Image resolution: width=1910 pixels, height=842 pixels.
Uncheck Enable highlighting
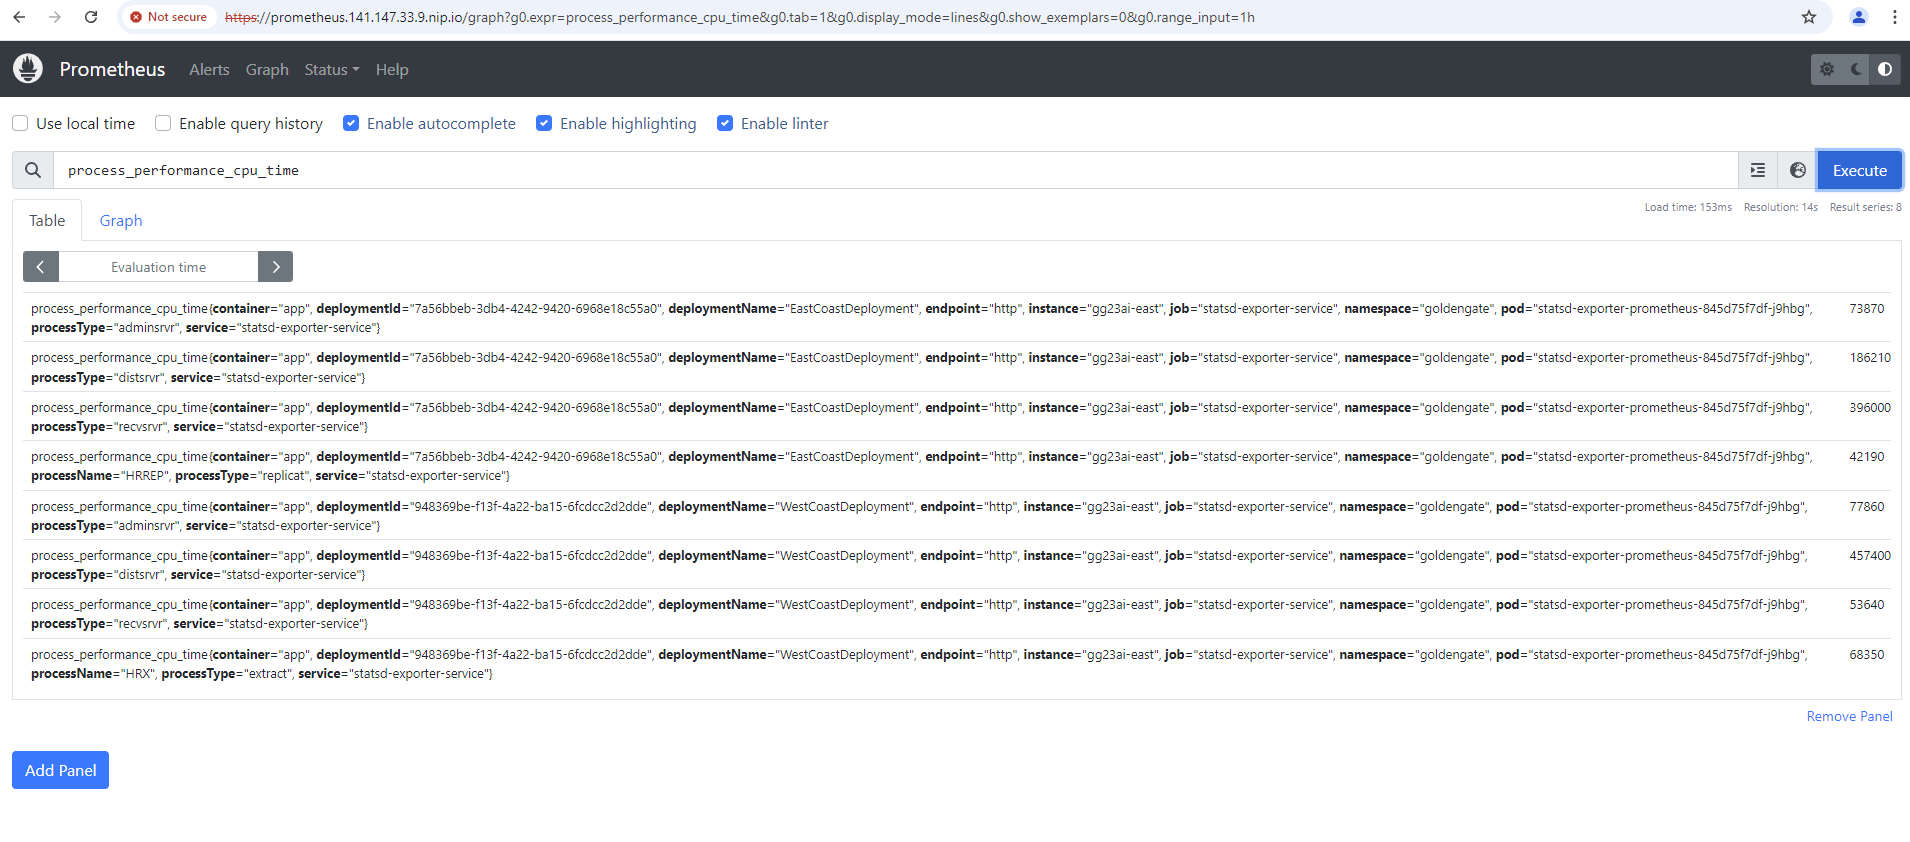(x=544, y=123)
